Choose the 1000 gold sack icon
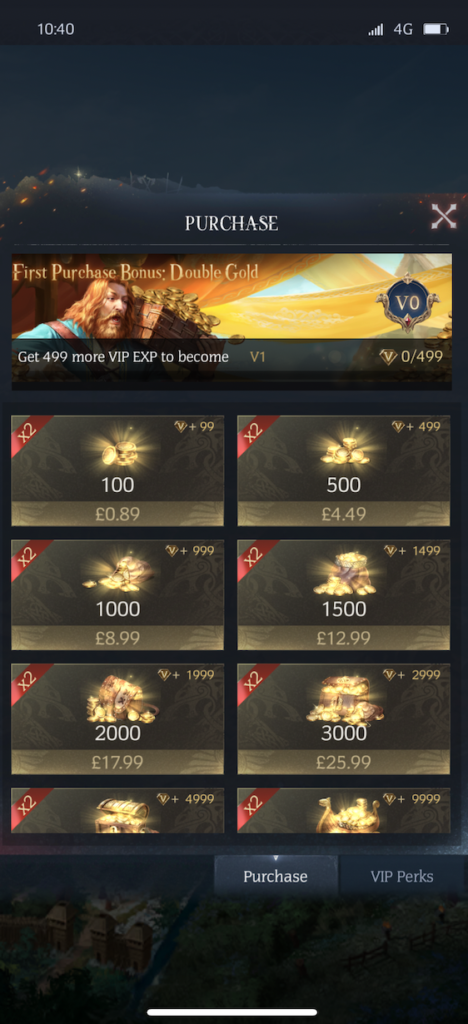The height and width of the screenshot is (1024, 468). [x=118, y=575]
